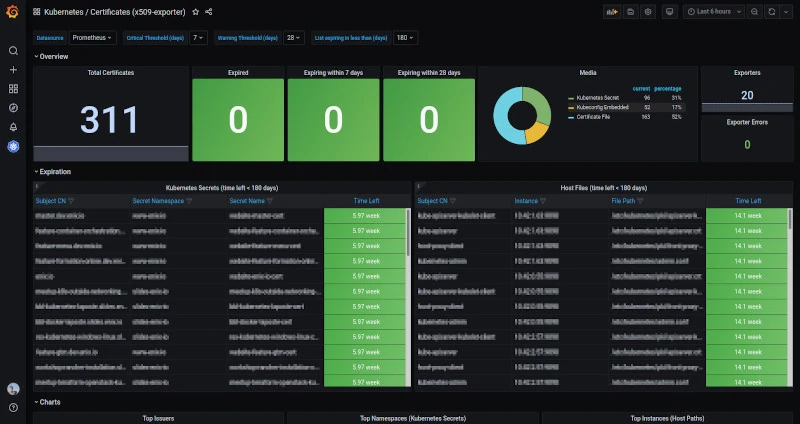Open the Total Certificates panel title
Screen dimensions: 800x424
[111, 73]
